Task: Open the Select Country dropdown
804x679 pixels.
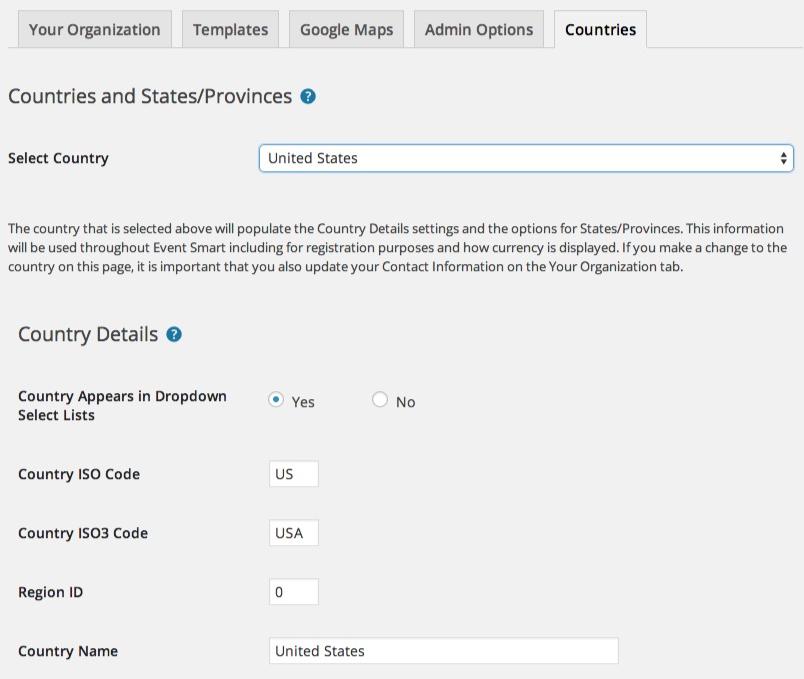Action: point(526,158)
